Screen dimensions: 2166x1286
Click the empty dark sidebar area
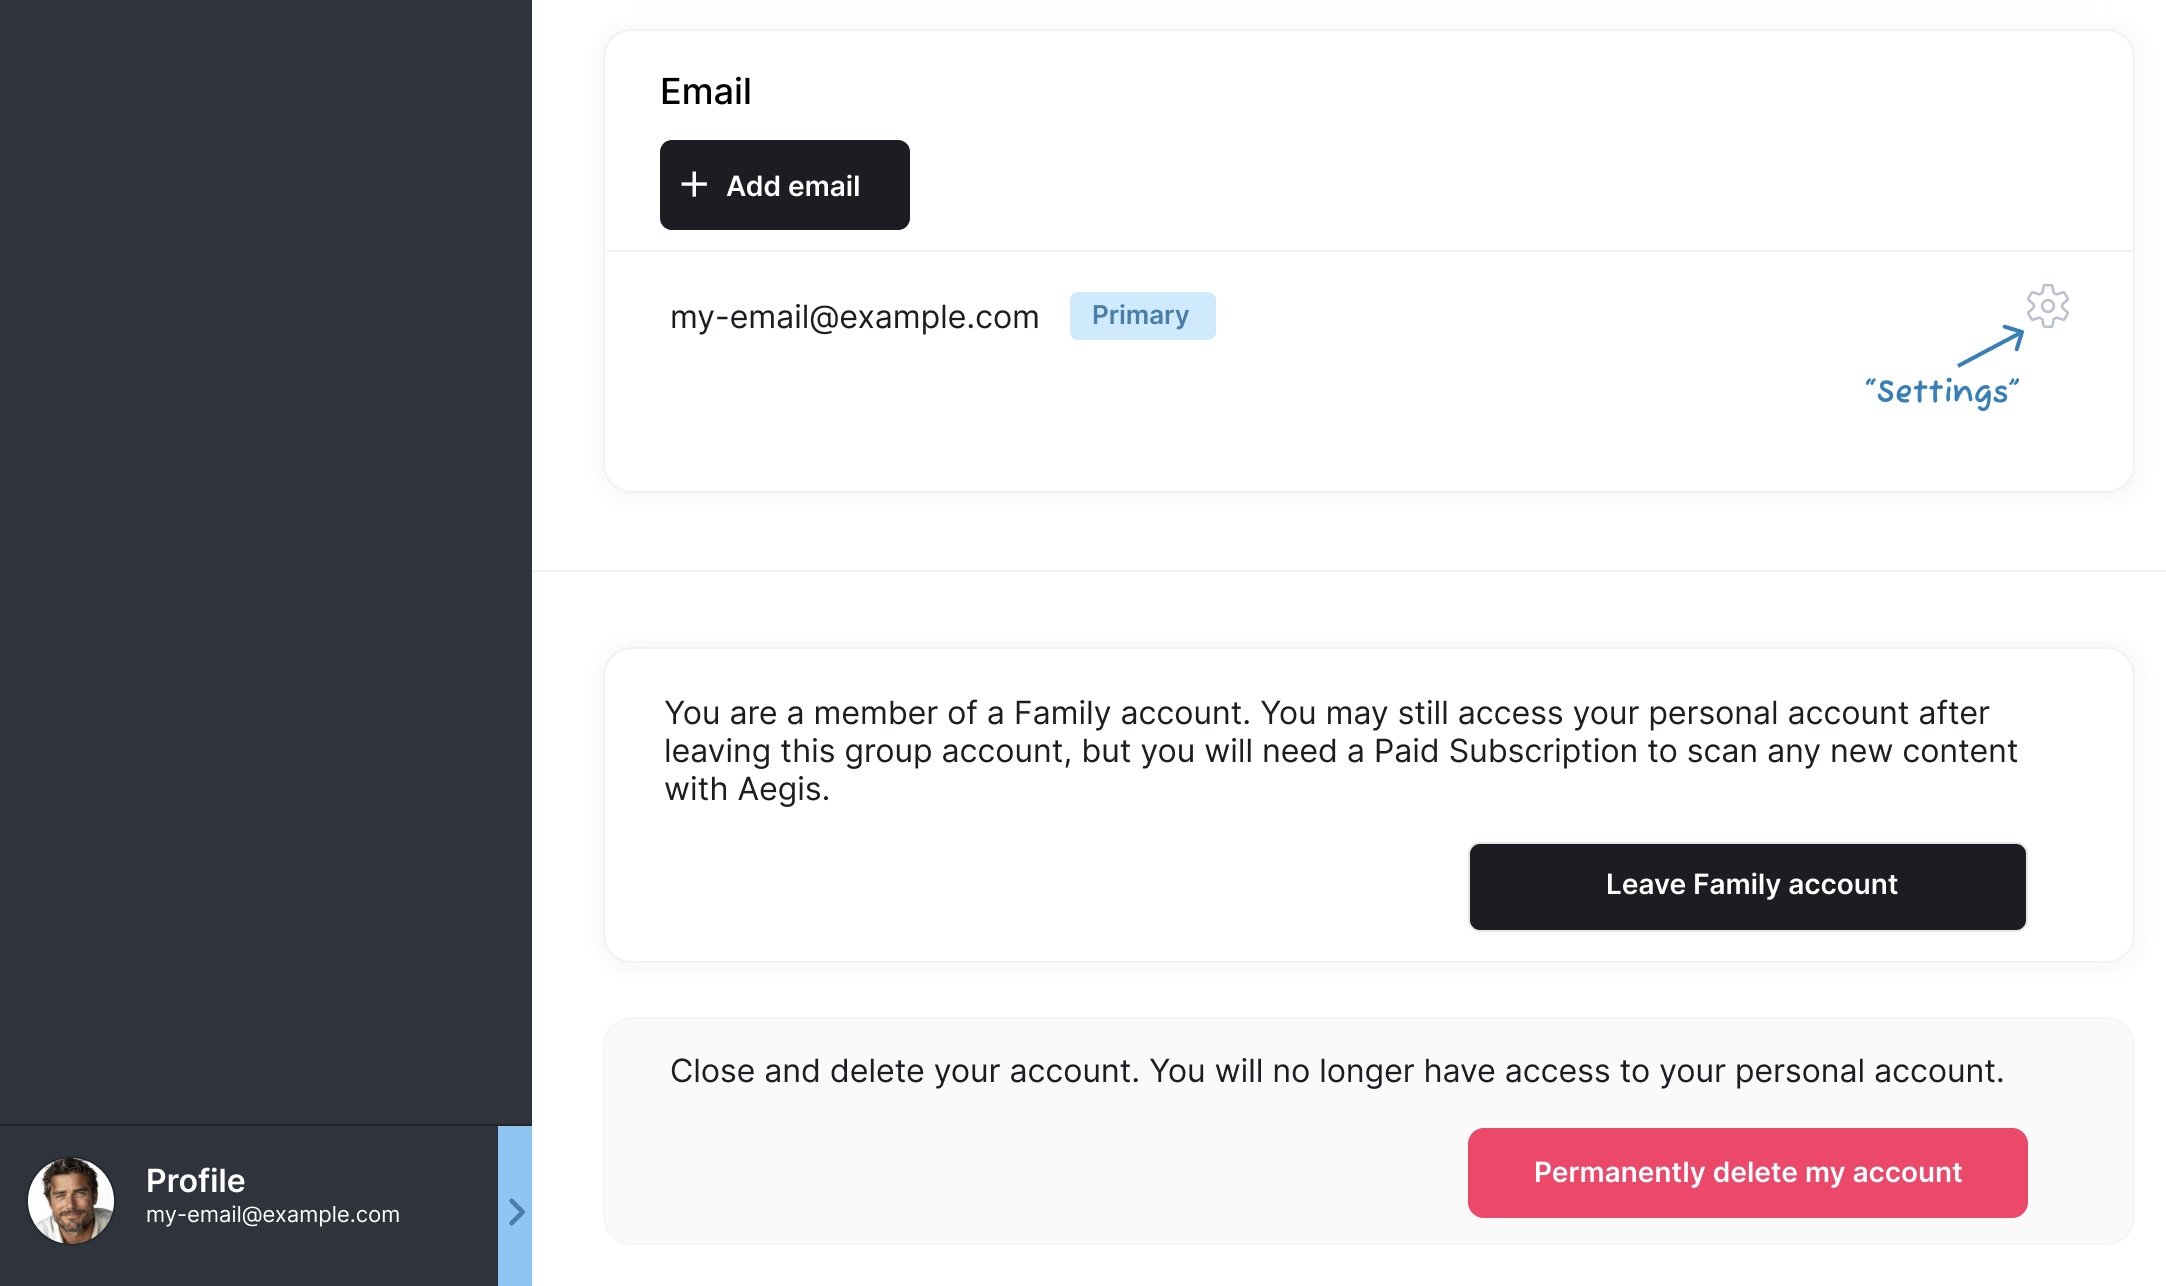pyautogui.click(x=265, y=560)
